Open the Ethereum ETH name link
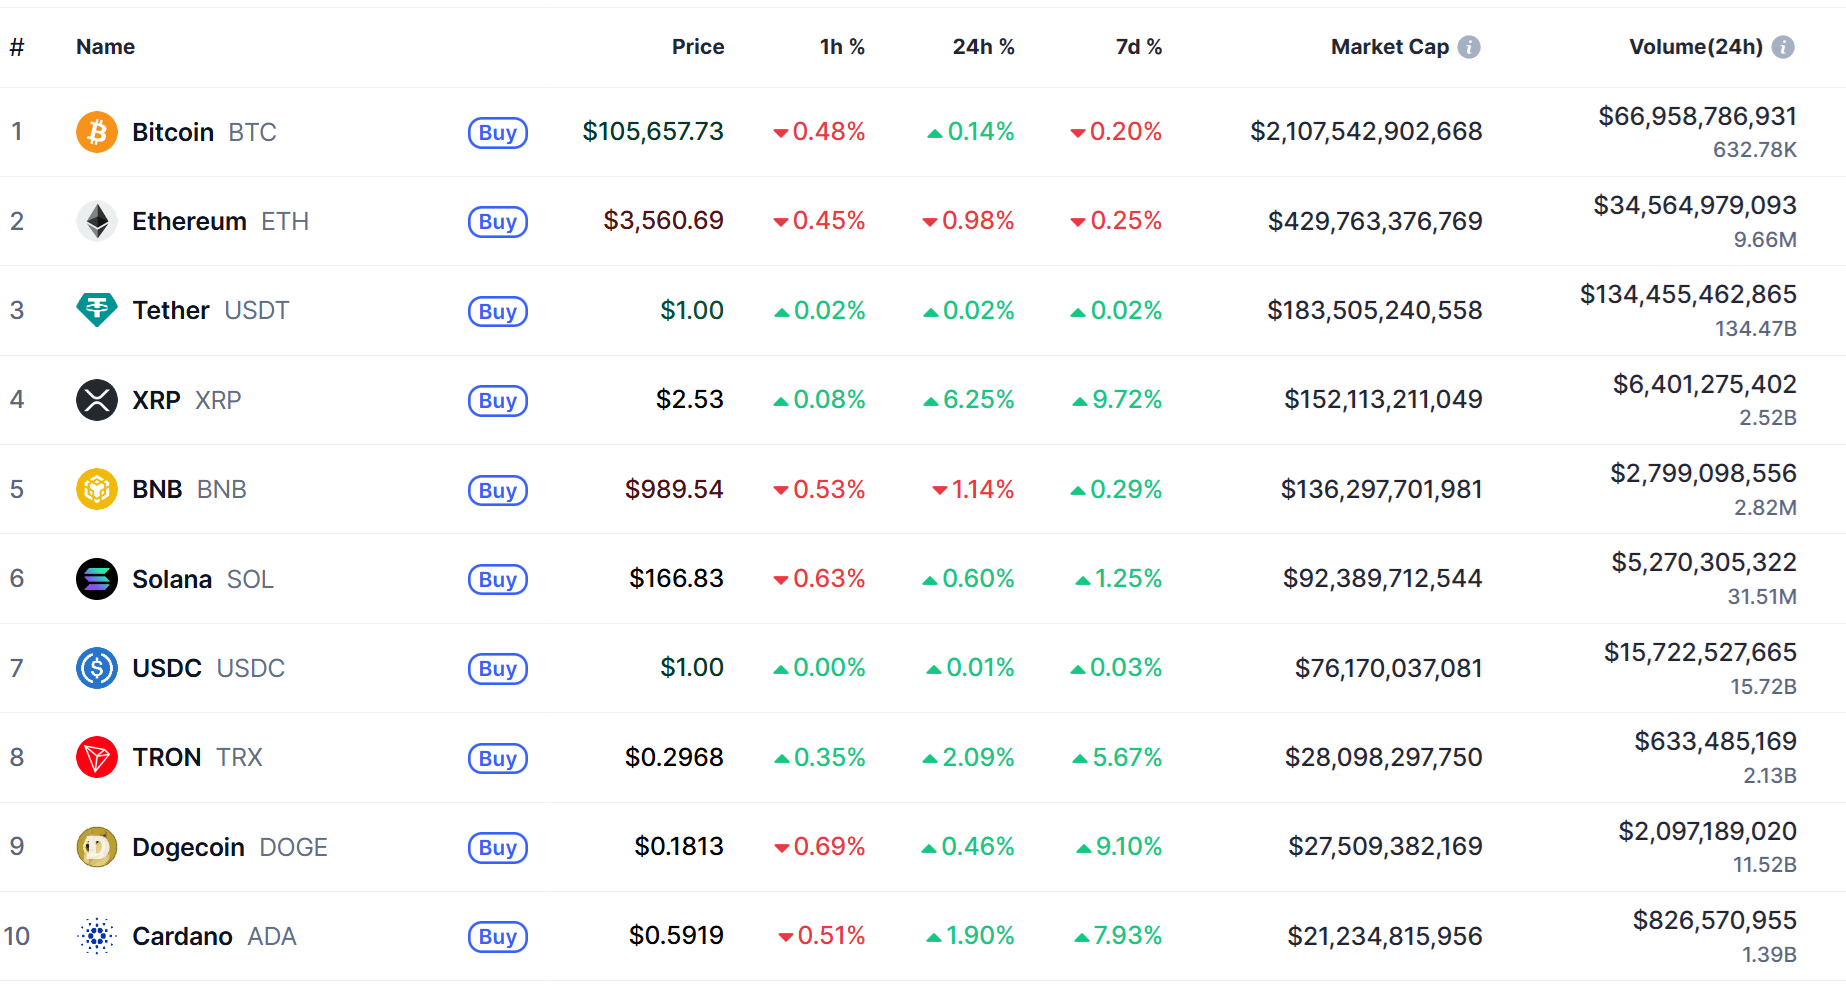 click(x=220, y=221)
